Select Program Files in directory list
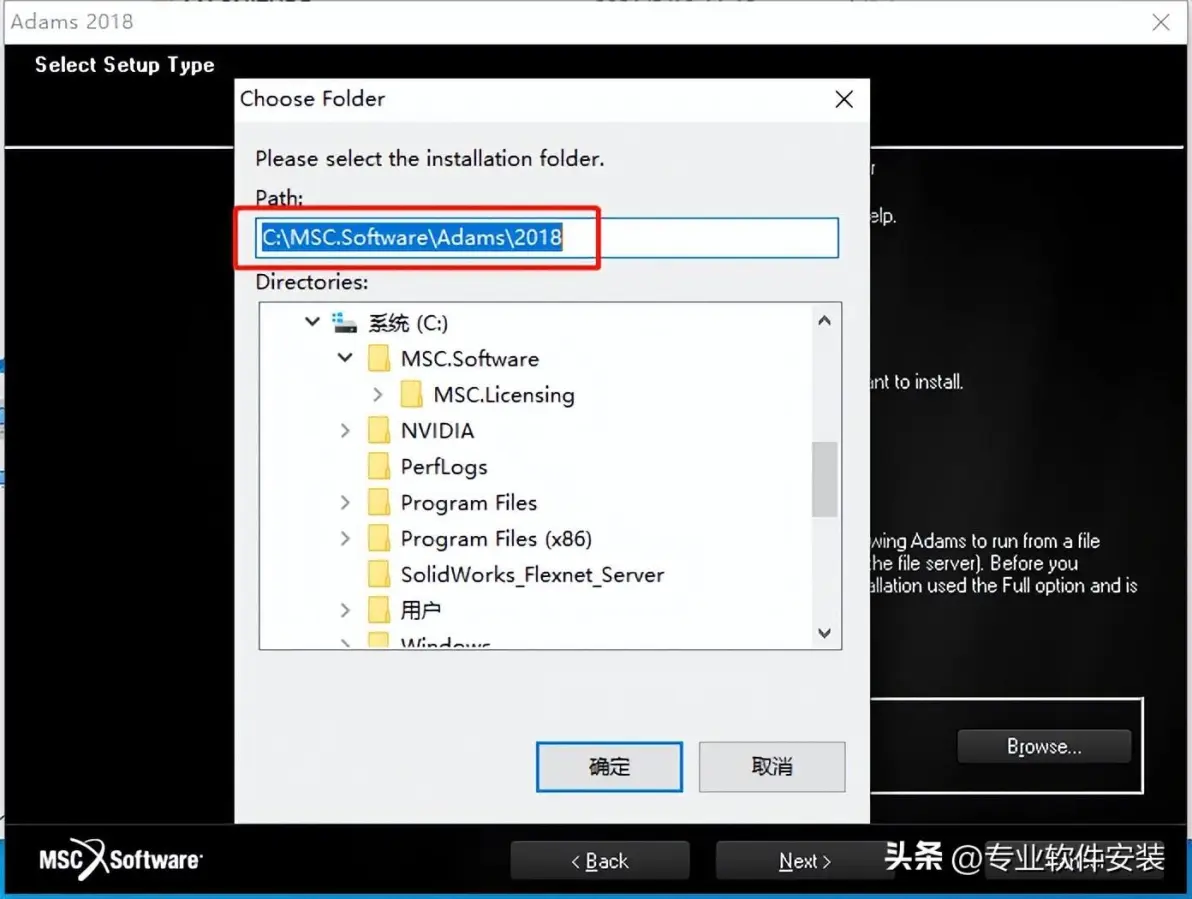 [468, 503]
